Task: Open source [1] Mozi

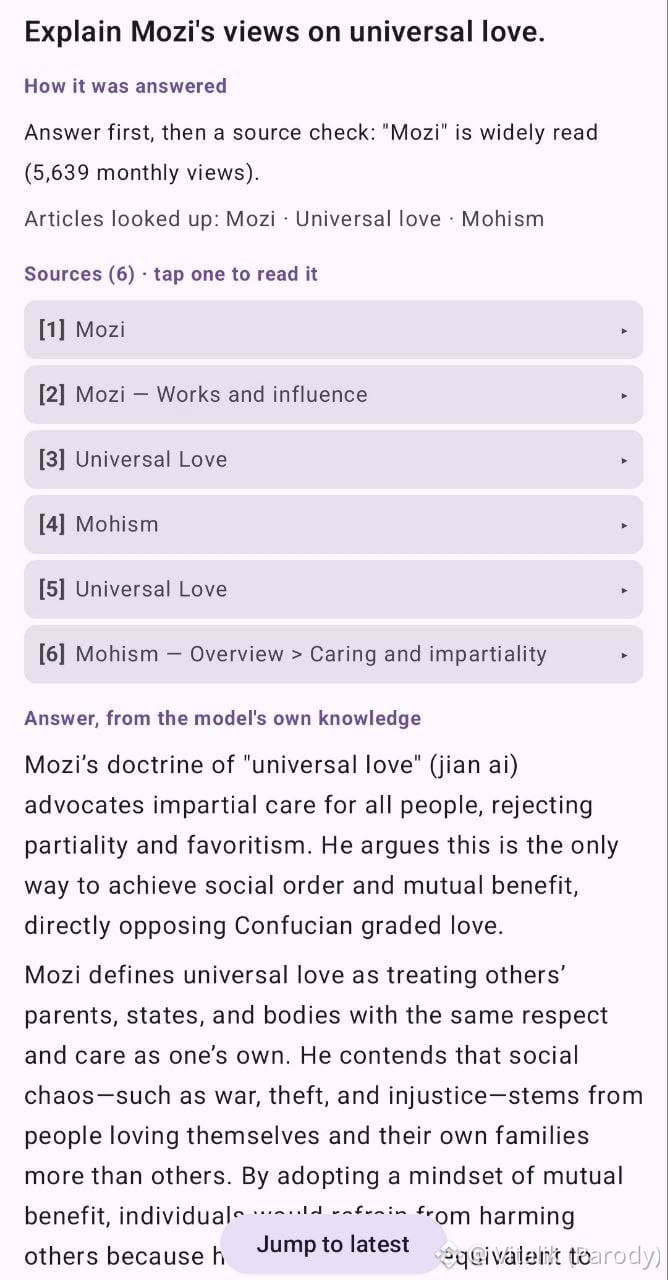Action: click(333, 330)
